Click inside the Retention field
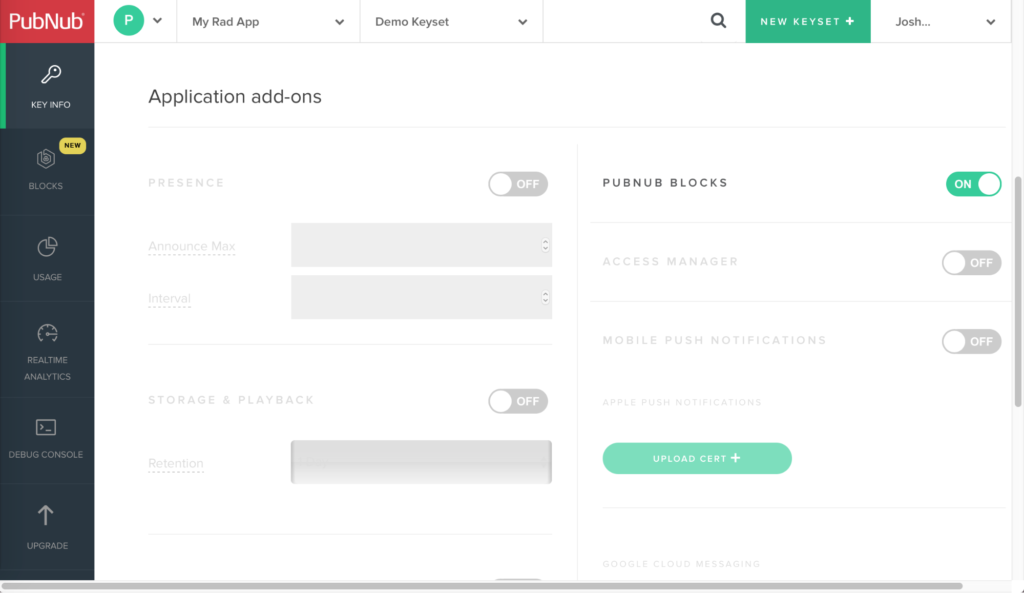Screen dimensions: 1024x593 (x=420, y=462)
